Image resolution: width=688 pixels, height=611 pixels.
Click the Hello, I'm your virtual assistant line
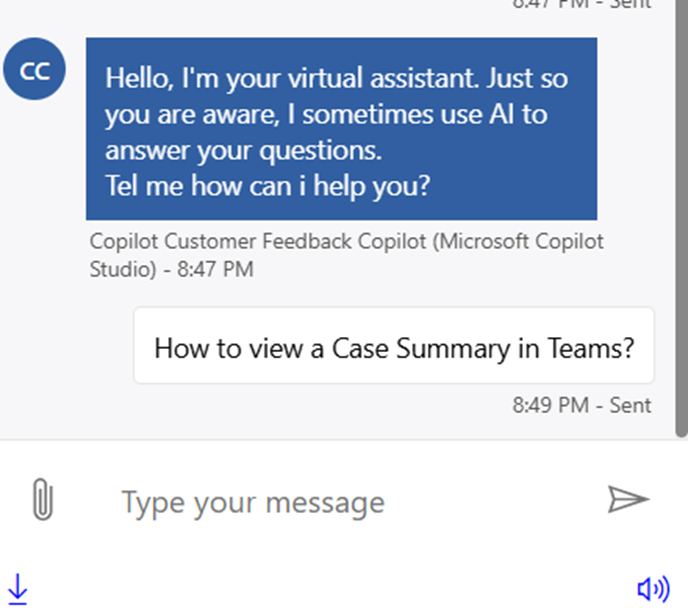coord(336,77)
